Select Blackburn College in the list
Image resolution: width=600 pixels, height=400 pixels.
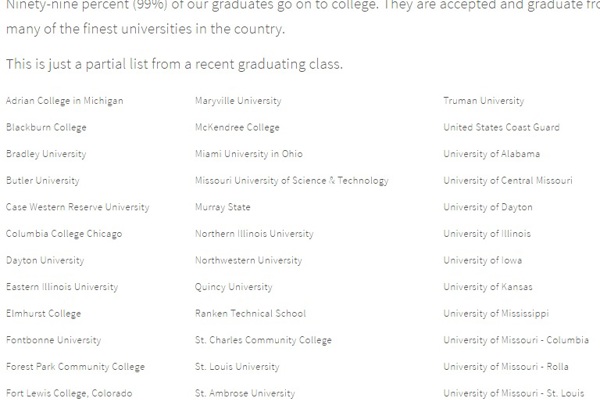pos(46,128)
